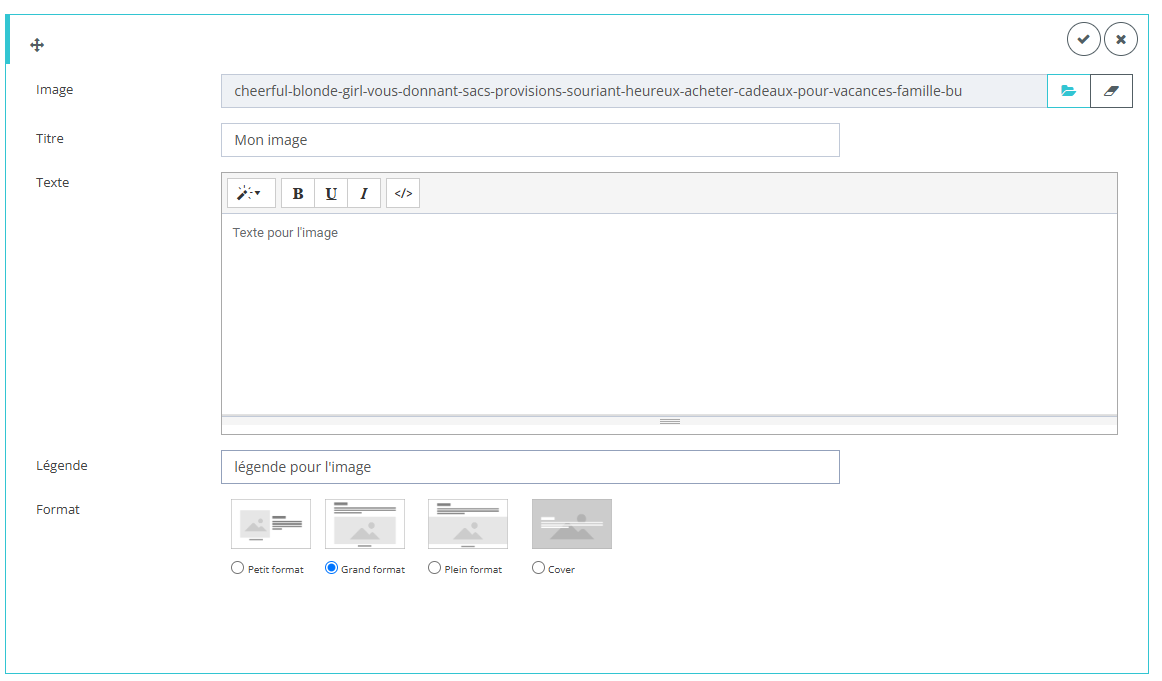1162x681 pixels.
Task: Click into the Légende input field
Action: [530, 467]
